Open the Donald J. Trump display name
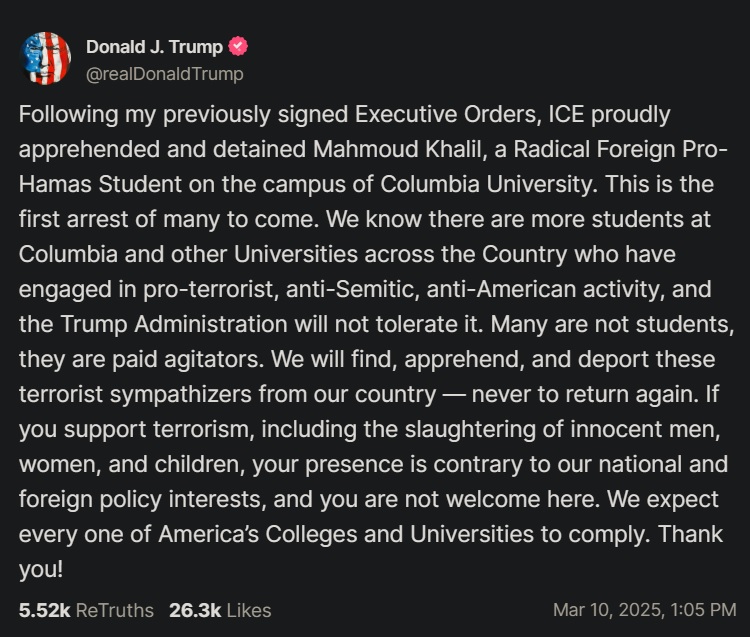 click(x=154, y=47)
